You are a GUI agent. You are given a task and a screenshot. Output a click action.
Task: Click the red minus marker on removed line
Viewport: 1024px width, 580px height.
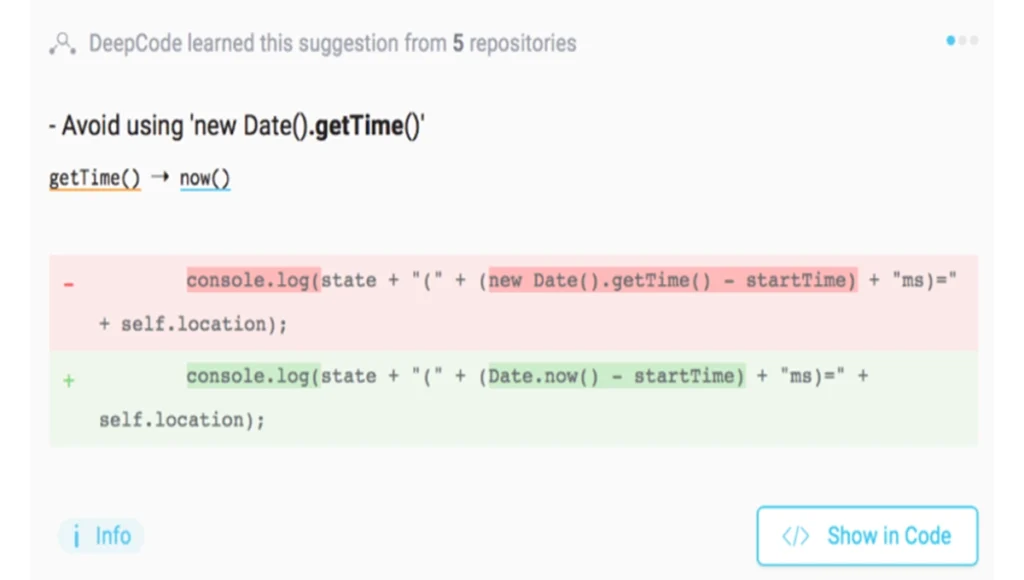click(x=69, y=284)
